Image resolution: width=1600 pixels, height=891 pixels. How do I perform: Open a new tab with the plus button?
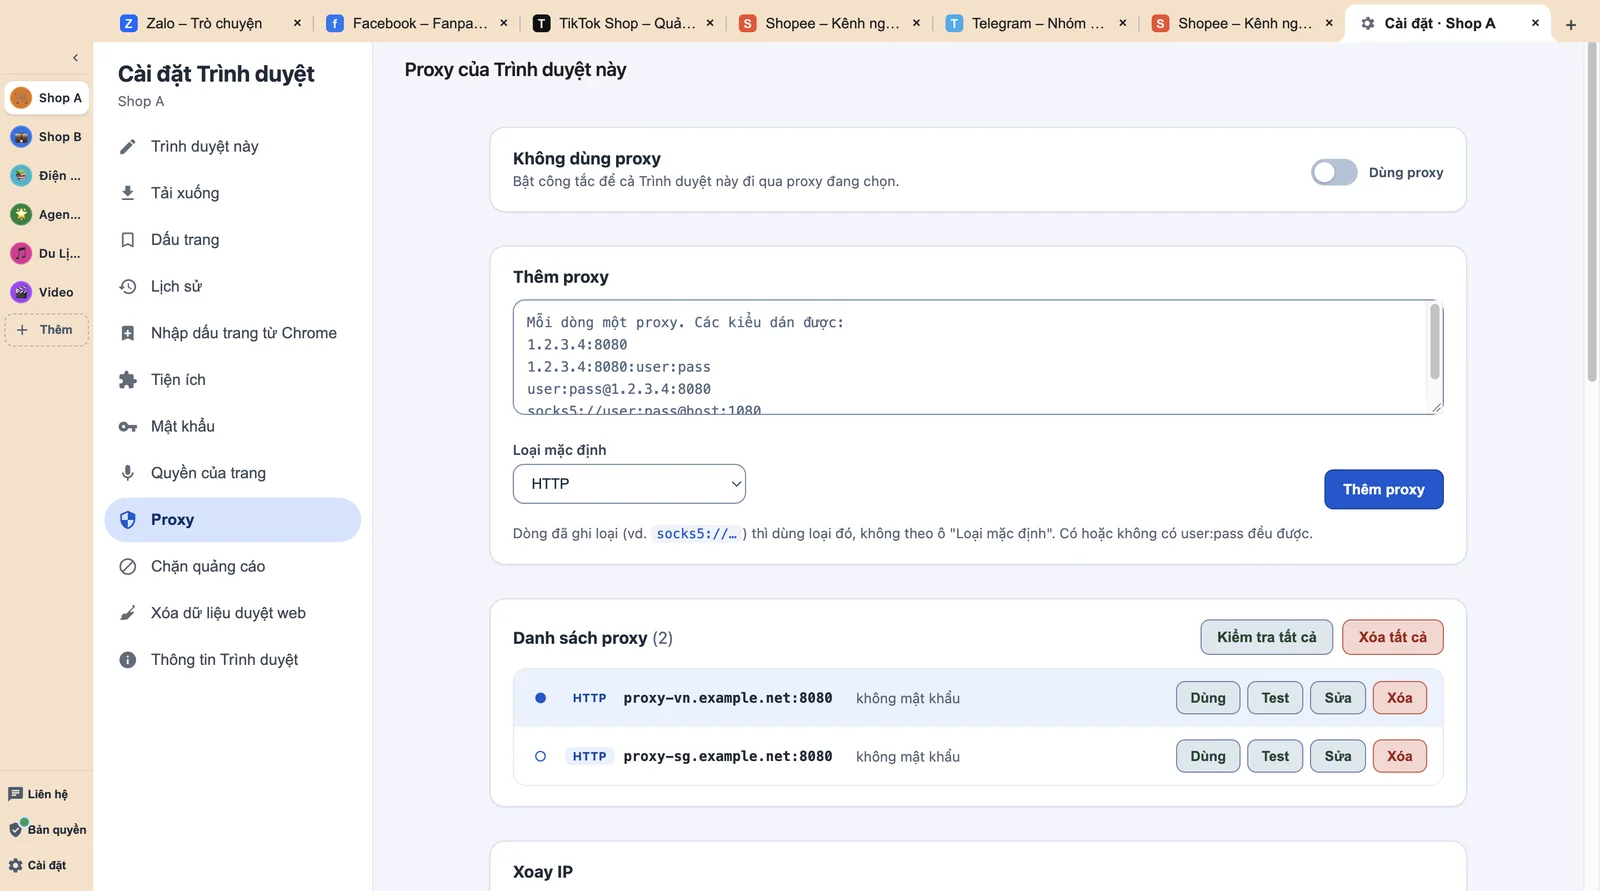(x=1571, y=24)
